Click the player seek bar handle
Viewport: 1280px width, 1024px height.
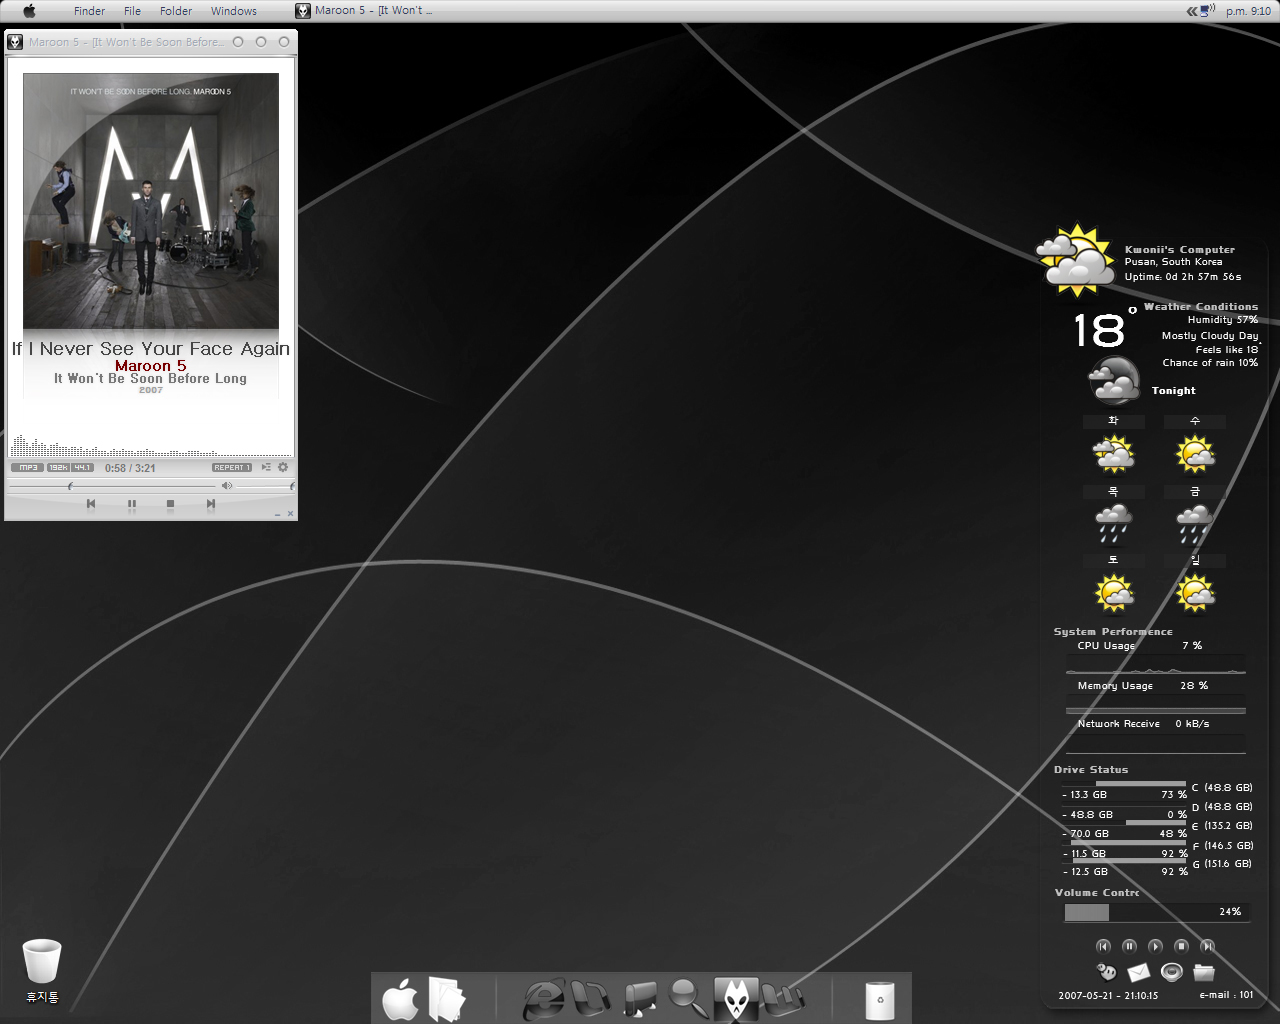(x=70, y=486)
